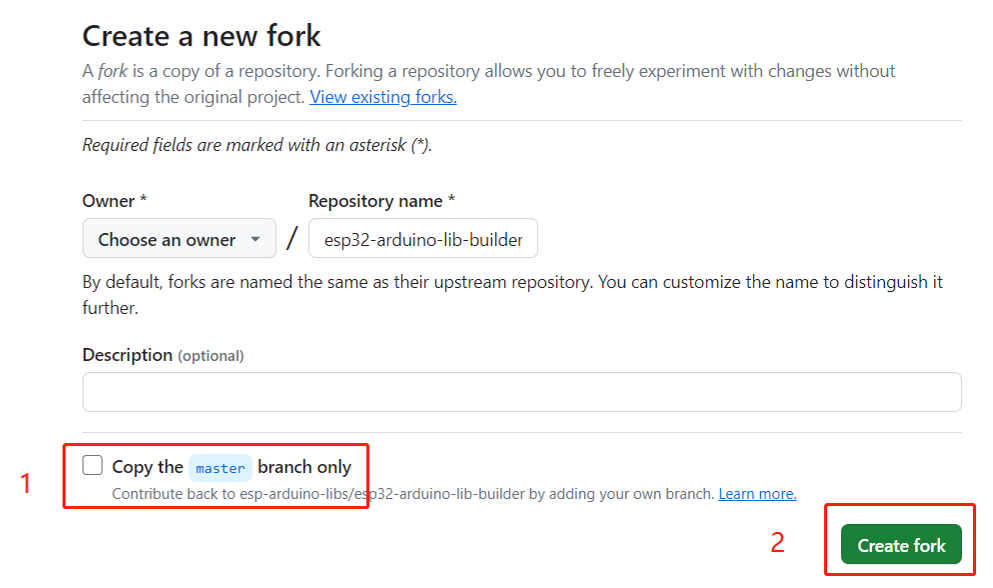Click the Create a new fork heading
The image size is (993, 588).
pos(201,35)
